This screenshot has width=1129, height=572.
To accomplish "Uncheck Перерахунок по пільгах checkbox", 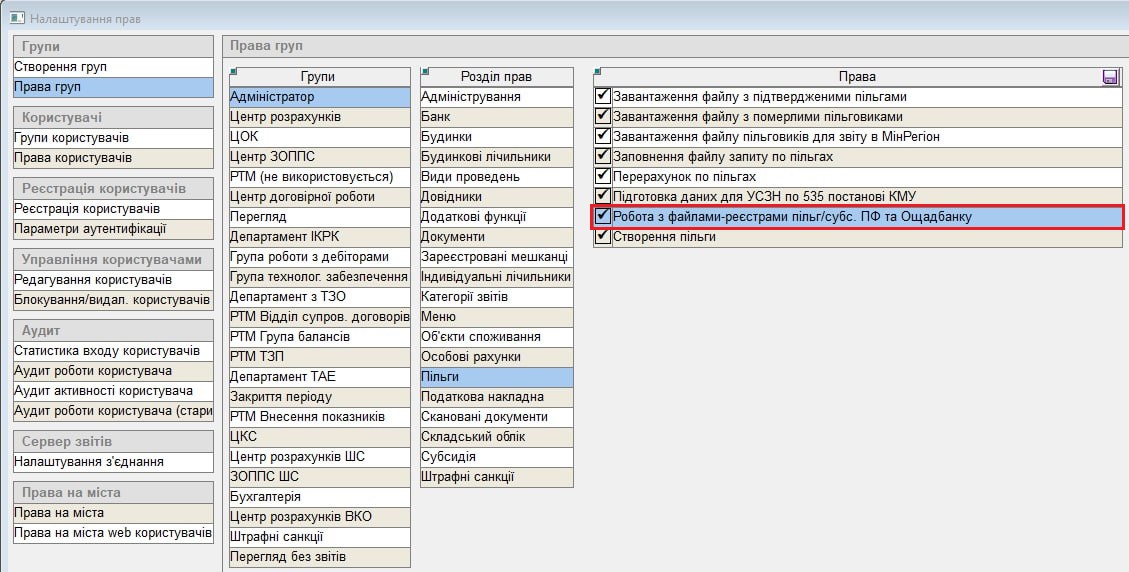I will (x=602, y=177).
